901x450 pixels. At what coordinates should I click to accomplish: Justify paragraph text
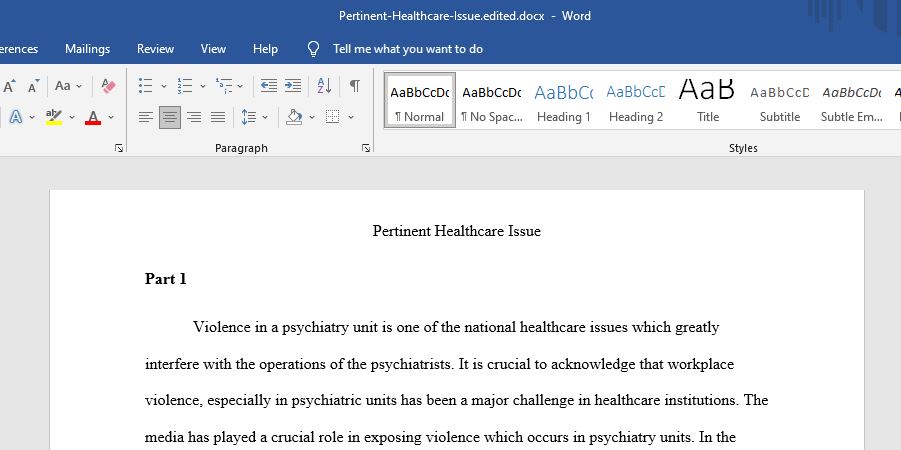click(x=218, y=117)
